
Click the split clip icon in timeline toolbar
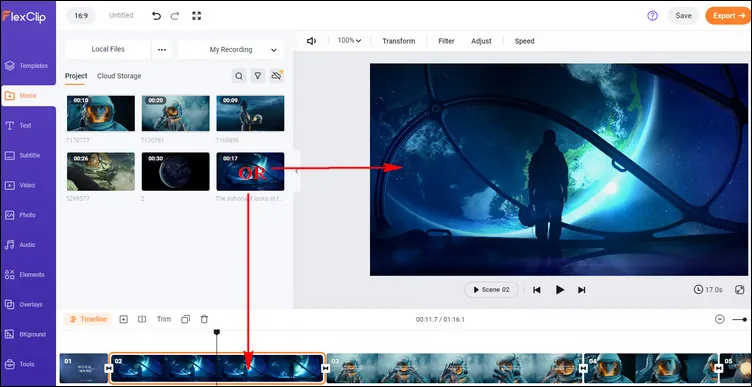click(x=142, y=319)
